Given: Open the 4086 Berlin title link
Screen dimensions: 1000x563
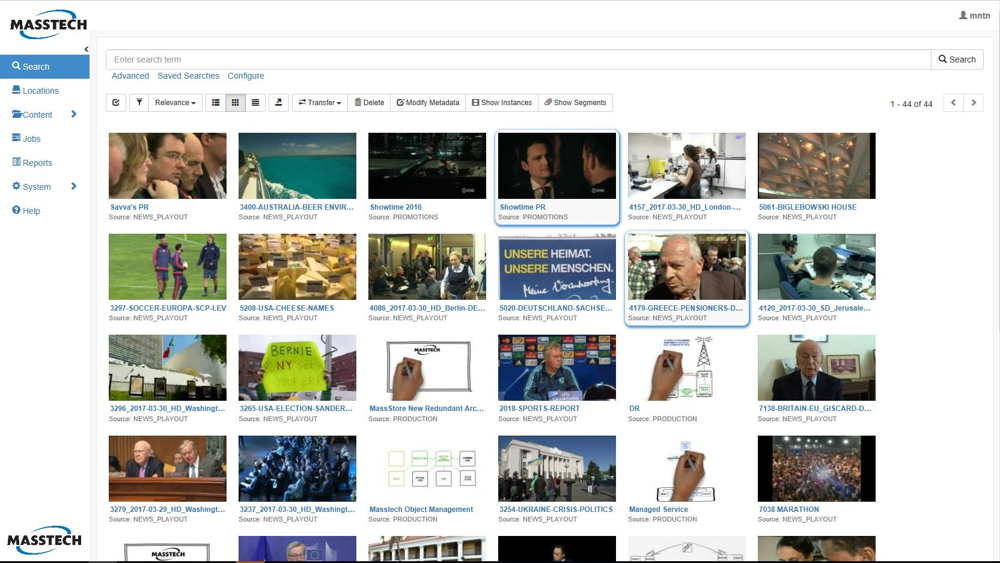Looking at the screenshot, I should pyautogui.click(x=427, y=308).
